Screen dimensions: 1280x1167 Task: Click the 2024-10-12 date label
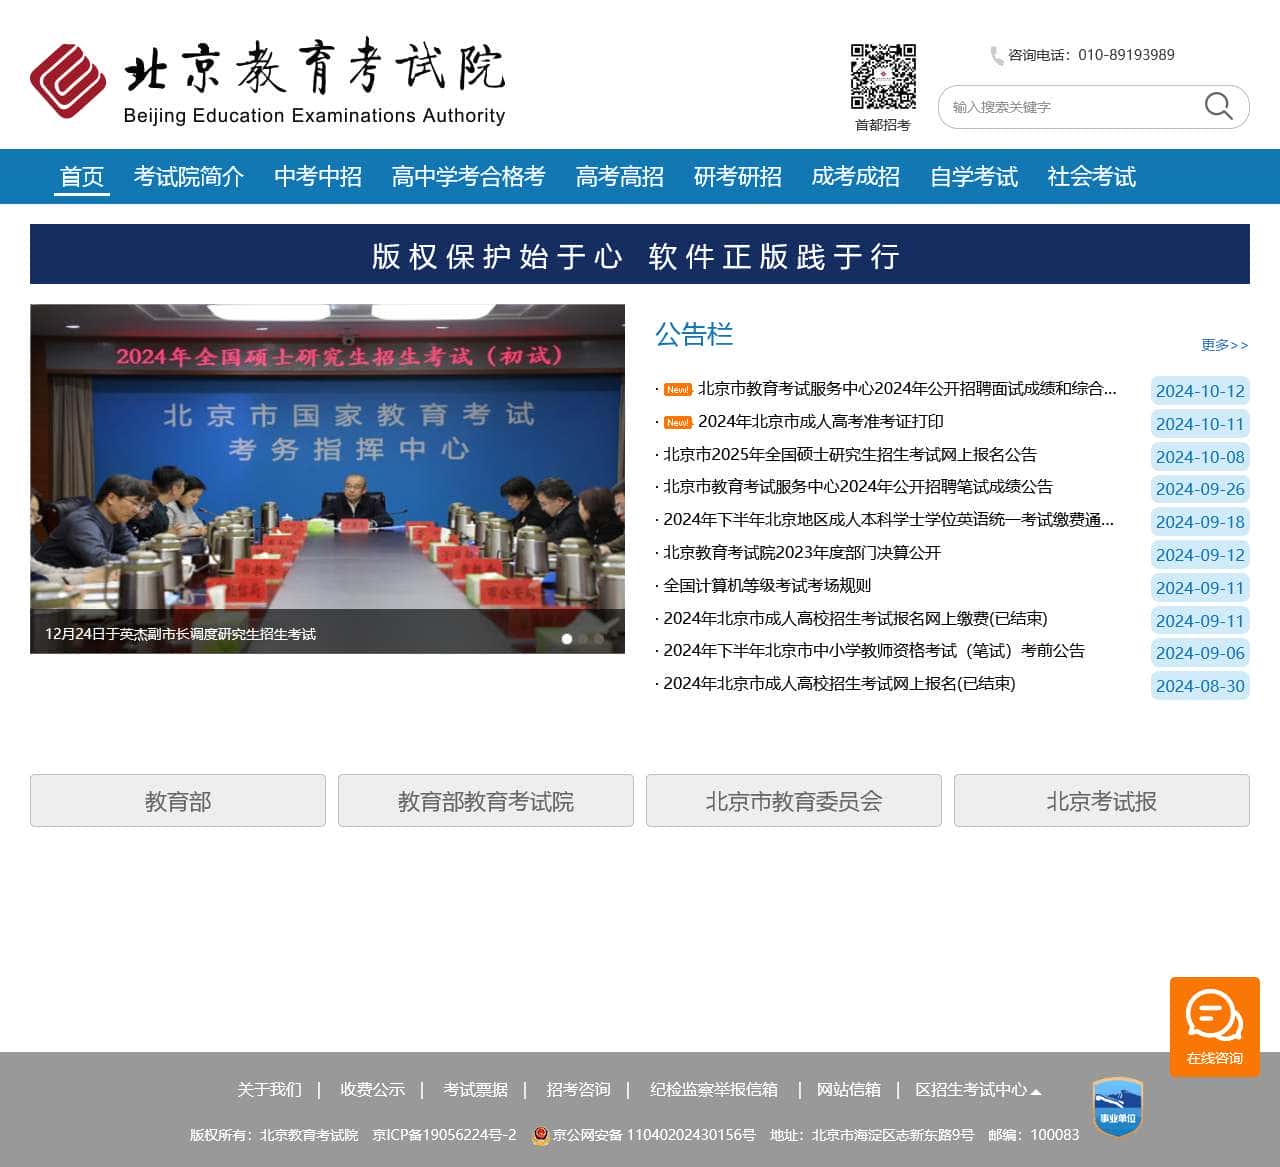1200,391
